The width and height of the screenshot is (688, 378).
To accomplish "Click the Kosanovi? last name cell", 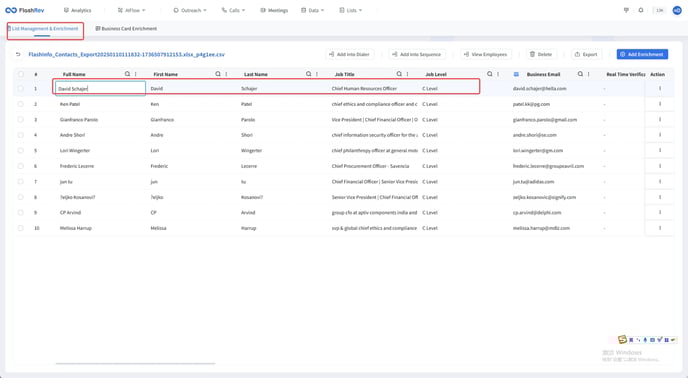I will (x=252, y=197).
